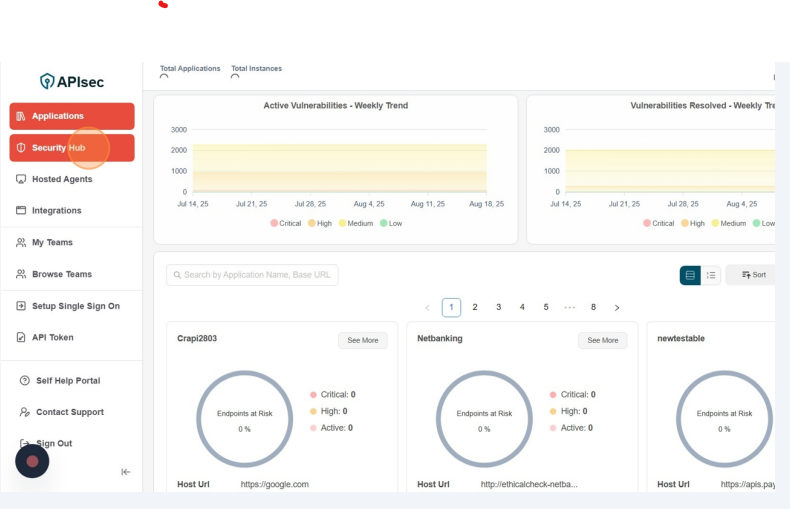Click the API Token icon
790x509 pixels.
click(22, 338)
